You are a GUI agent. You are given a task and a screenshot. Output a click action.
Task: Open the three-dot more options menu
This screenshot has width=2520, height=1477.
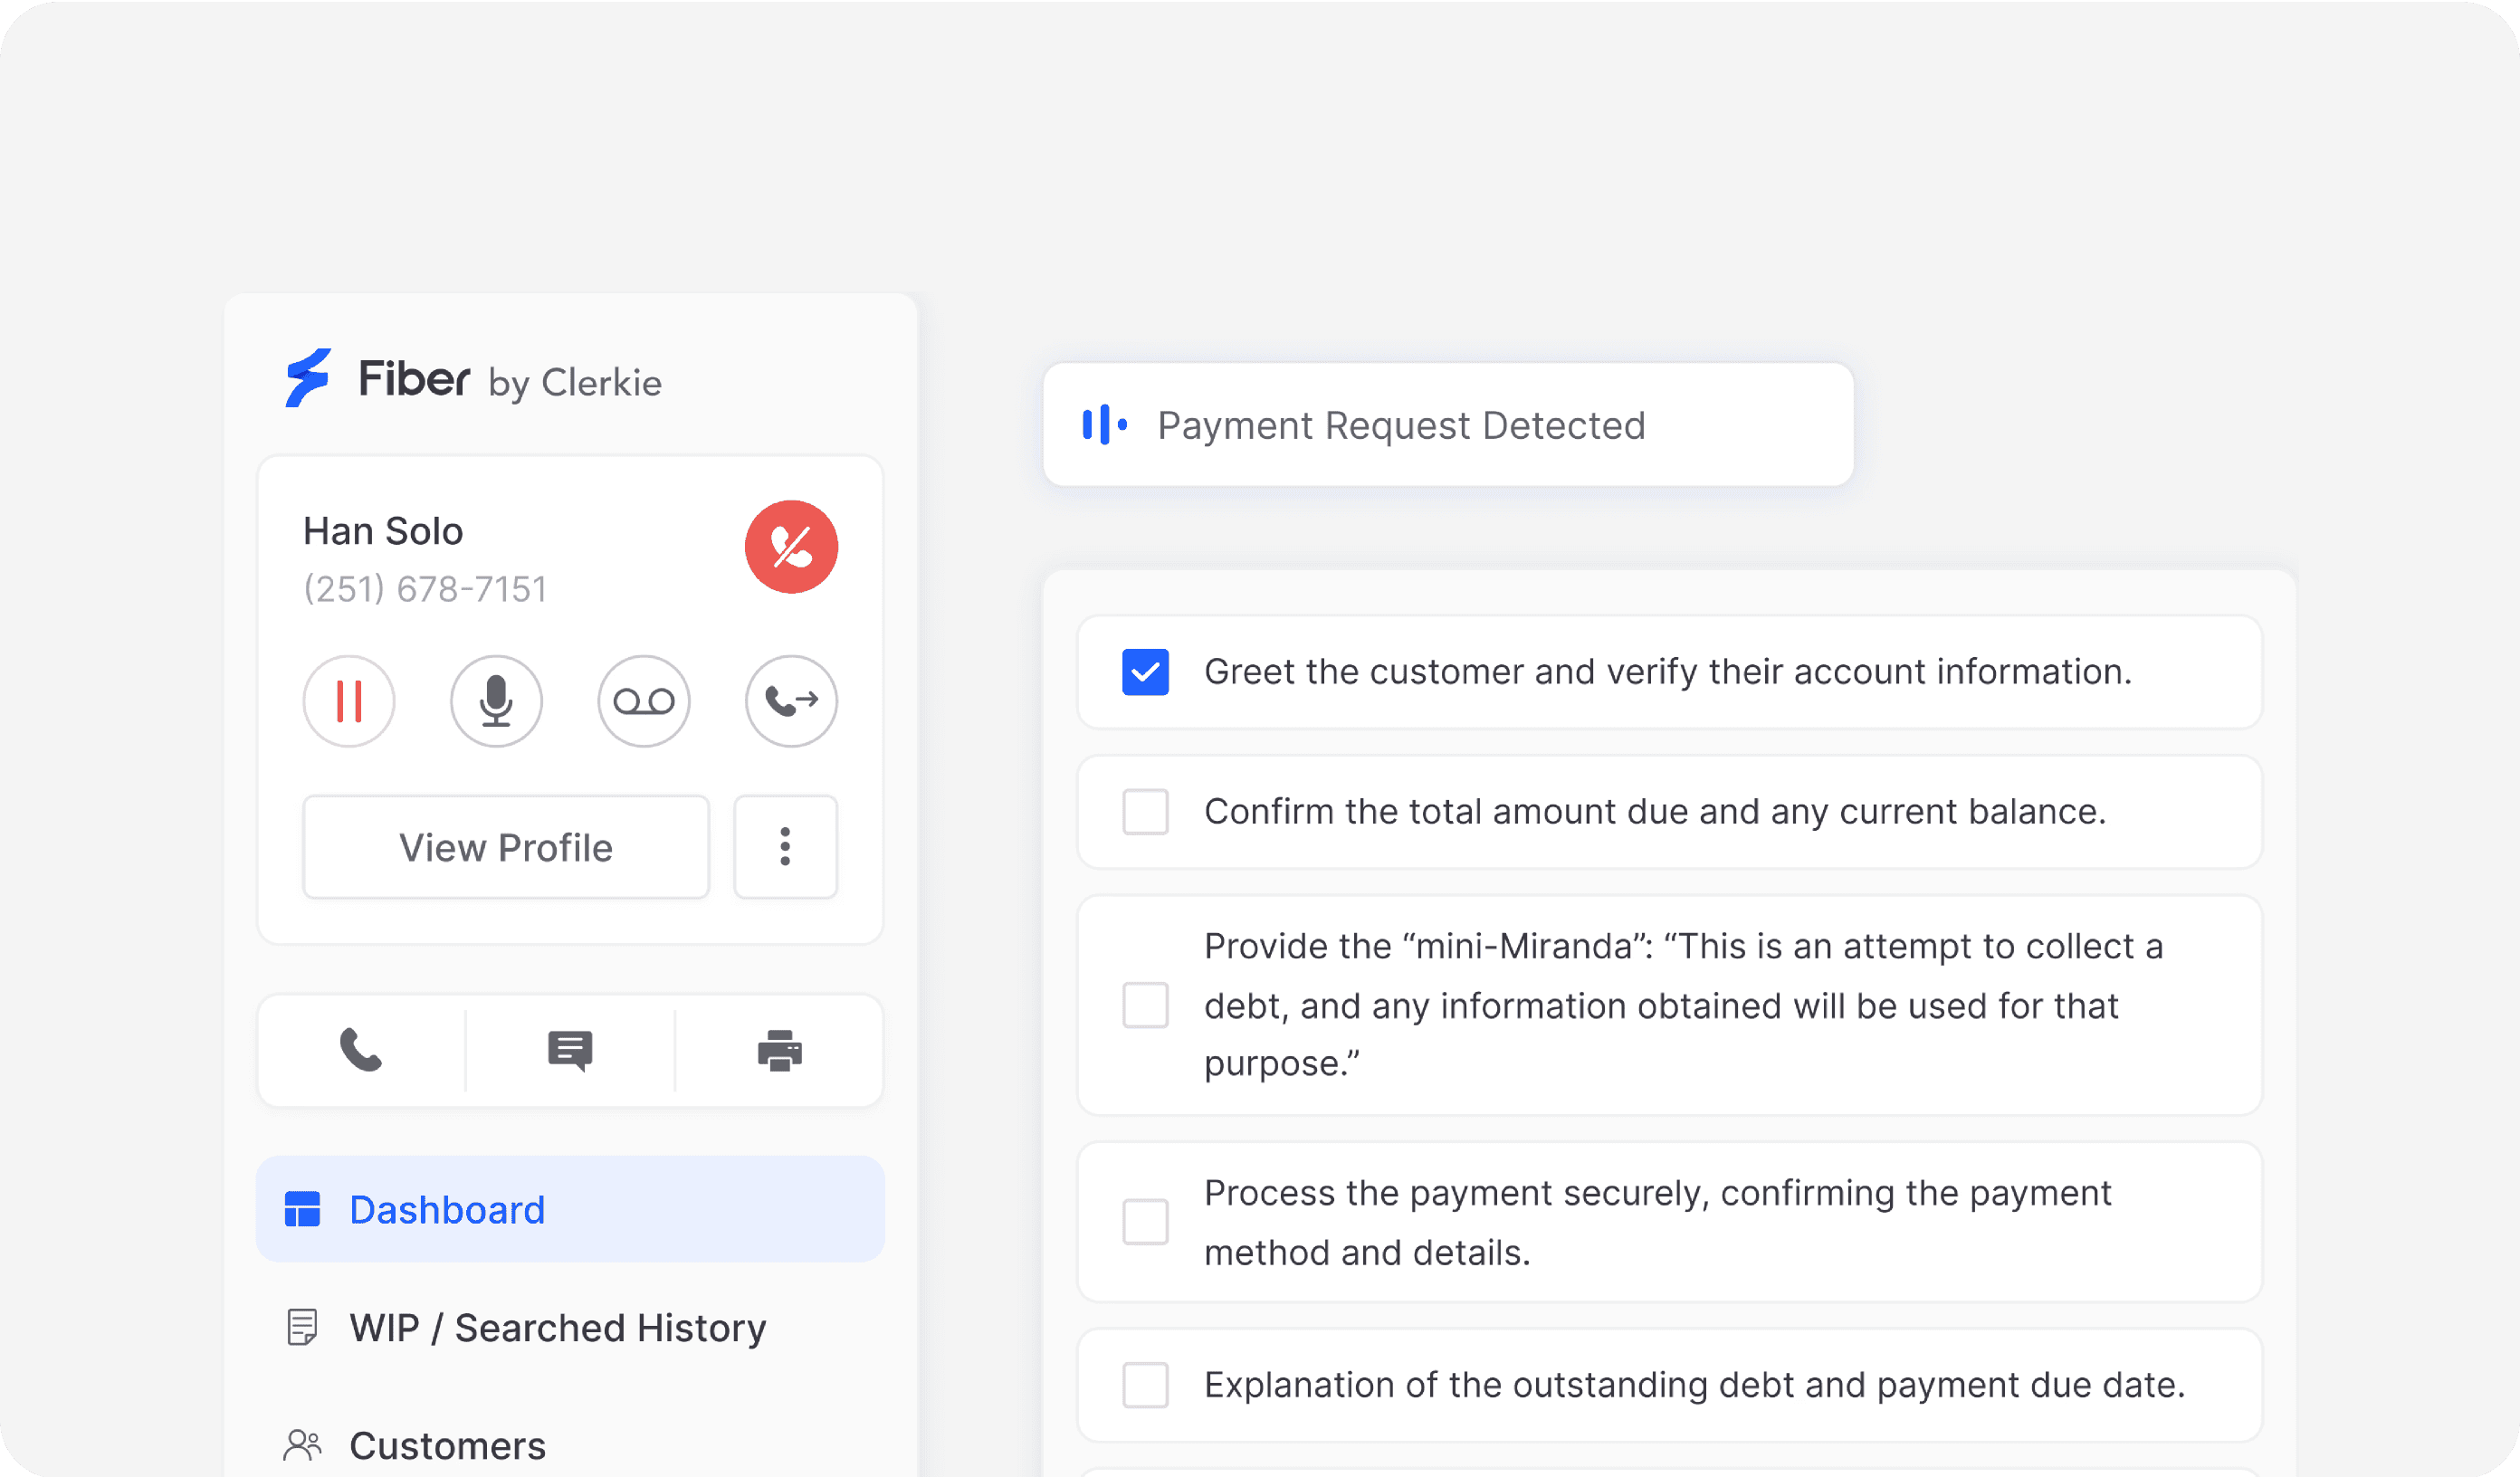[785, 847]
